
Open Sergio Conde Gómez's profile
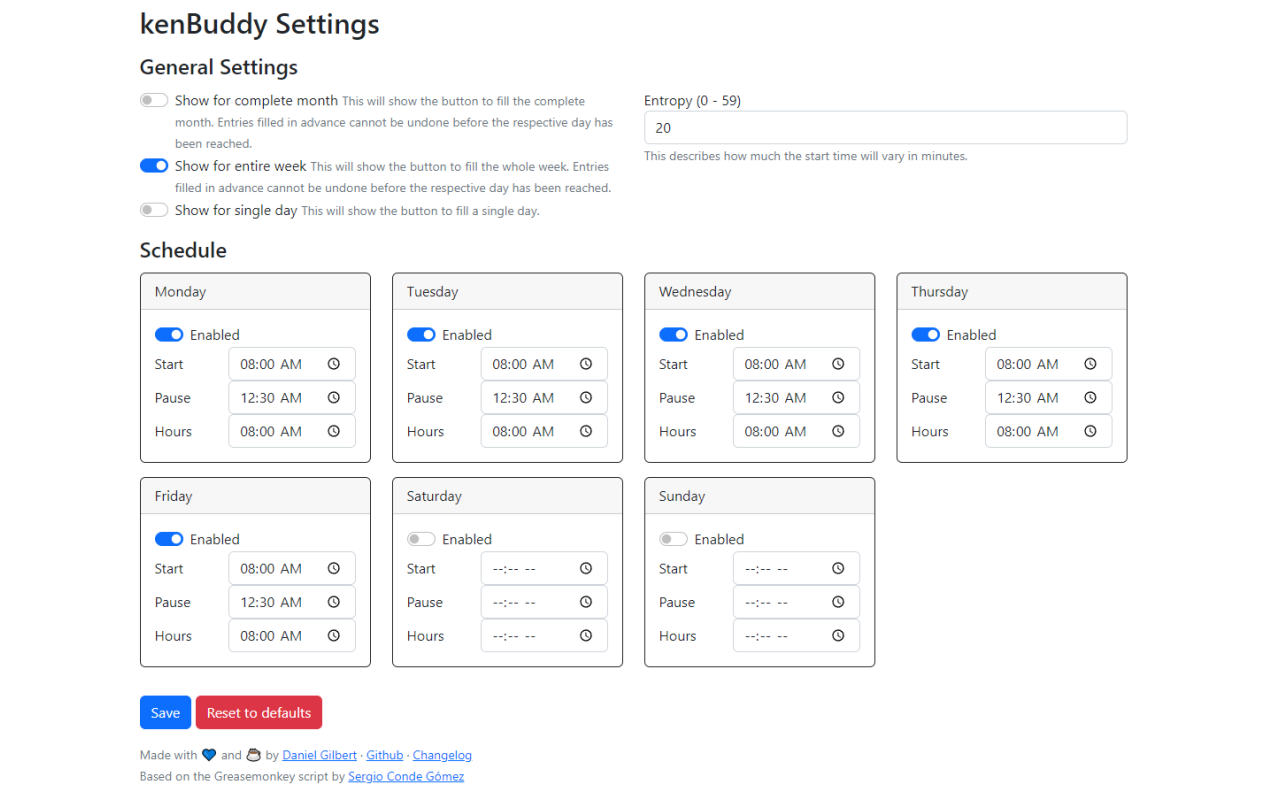pos(406,775)
